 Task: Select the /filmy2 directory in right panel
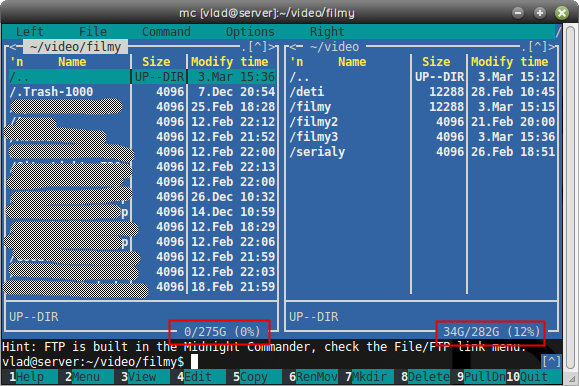pos(422,122)
